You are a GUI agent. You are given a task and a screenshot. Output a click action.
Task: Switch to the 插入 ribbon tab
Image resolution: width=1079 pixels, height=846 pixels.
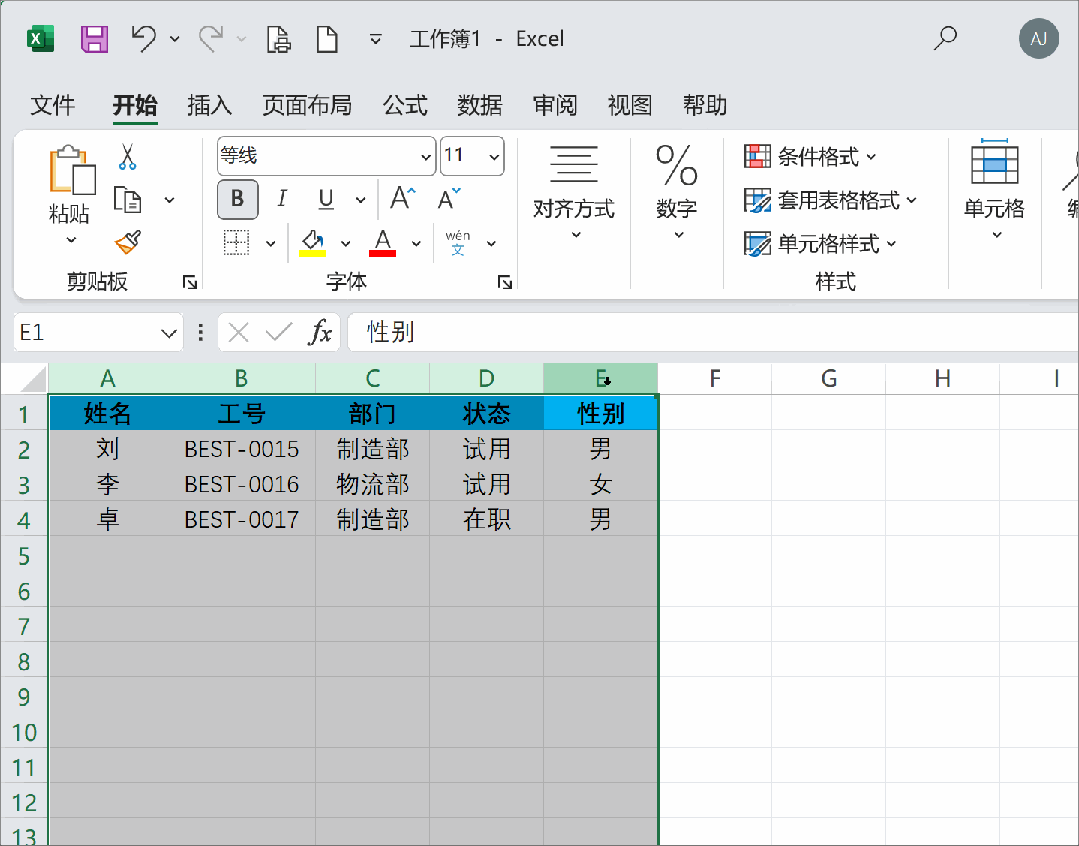pyautogui.click(x=209, y=105)
